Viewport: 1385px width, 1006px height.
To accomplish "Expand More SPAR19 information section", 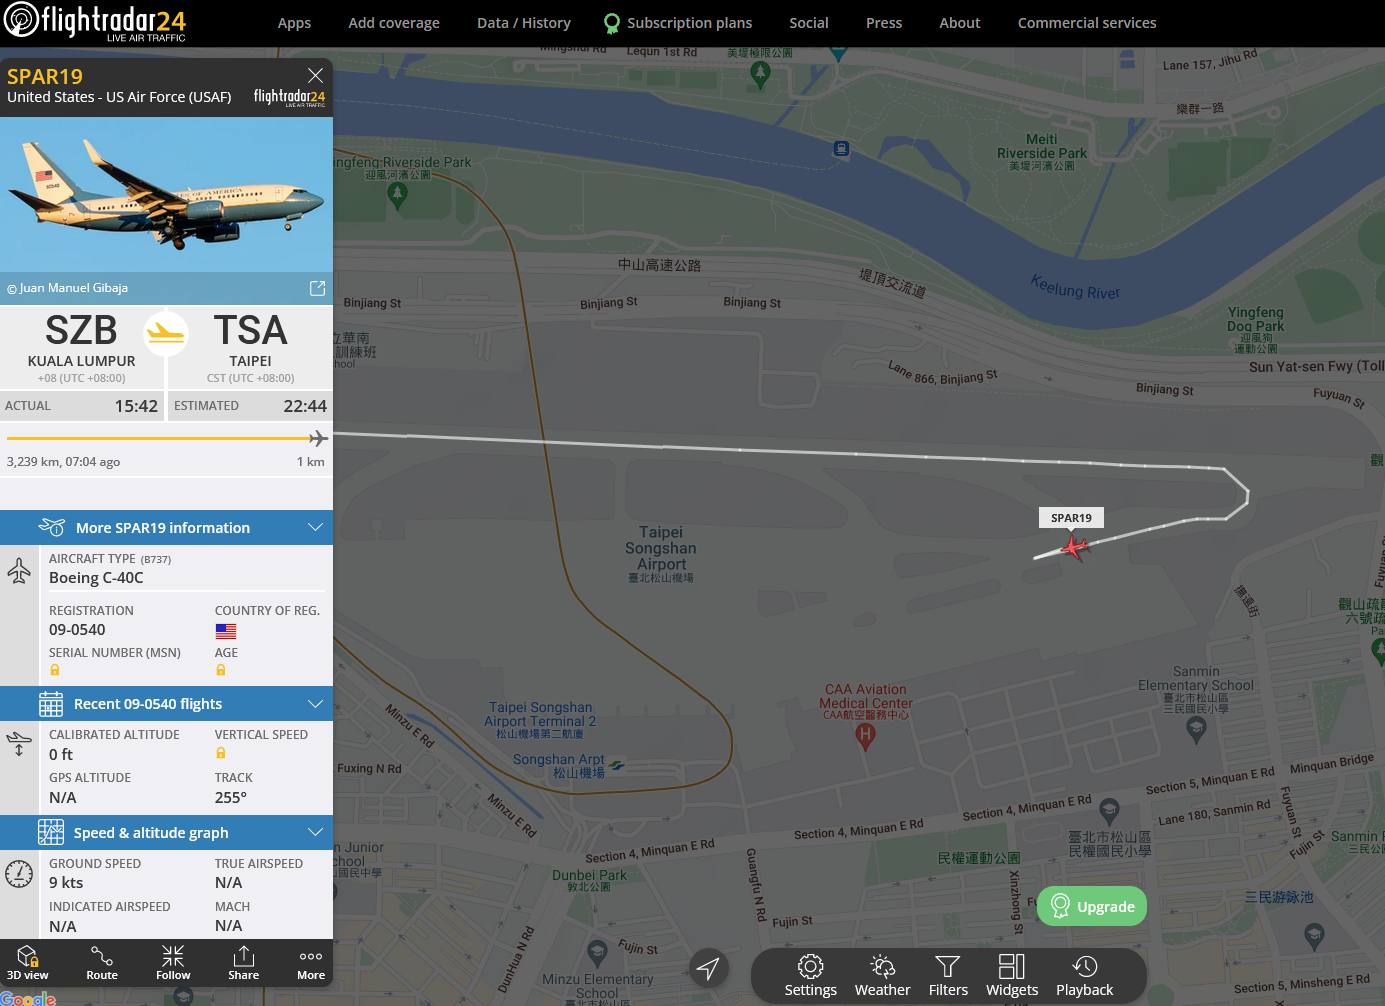I will [x=166, y=527].
